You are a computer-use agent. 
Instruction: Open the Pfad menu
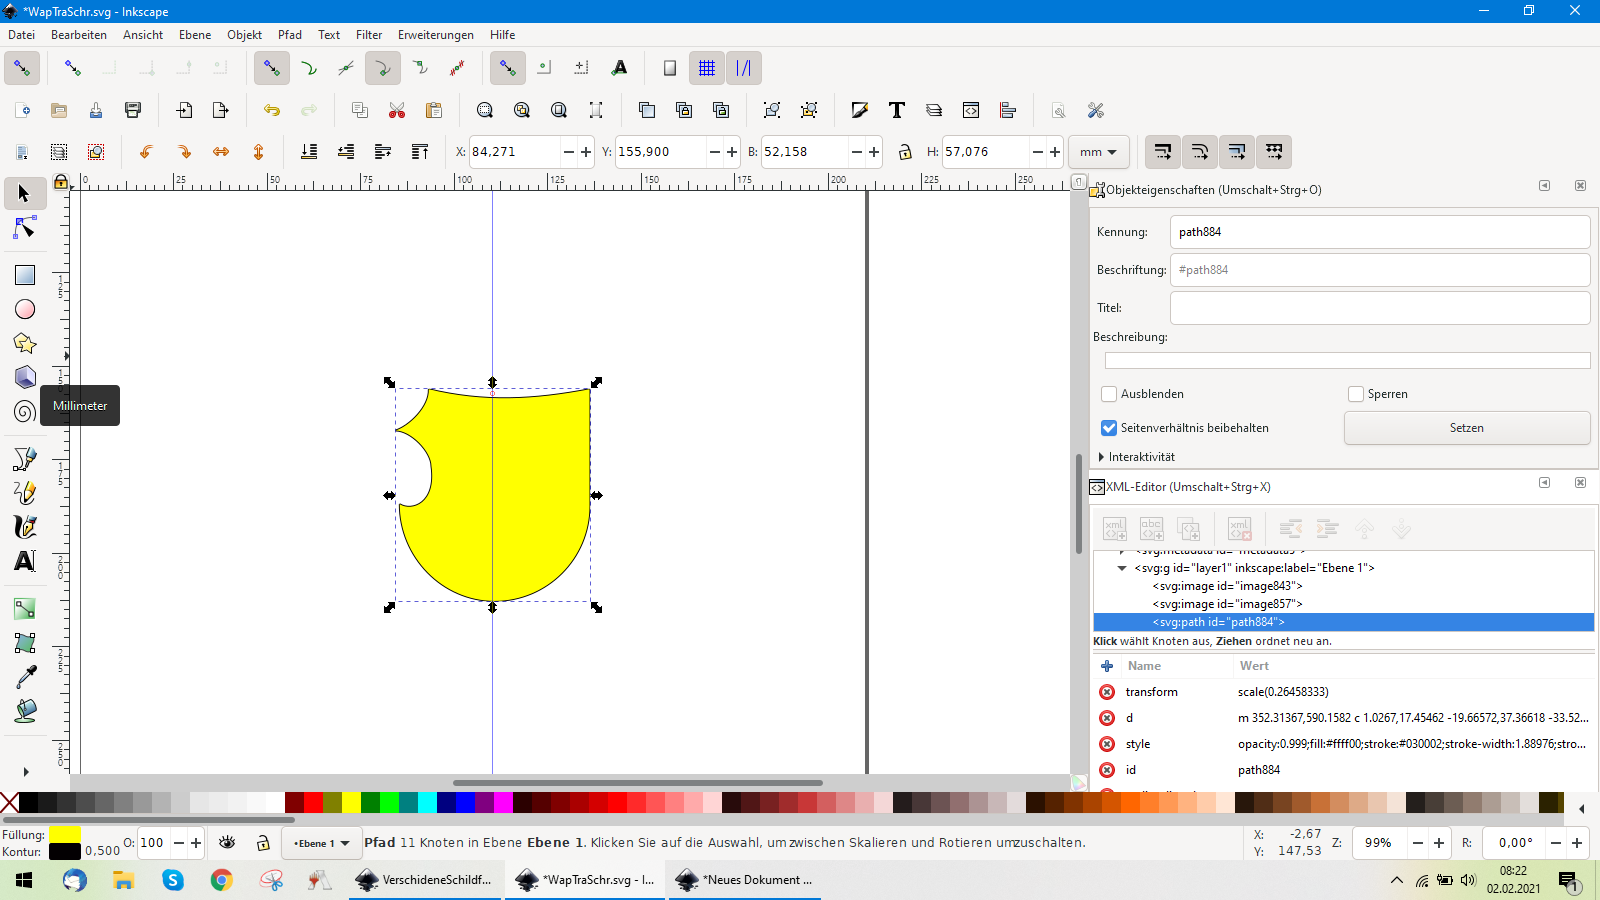point(289,35)
